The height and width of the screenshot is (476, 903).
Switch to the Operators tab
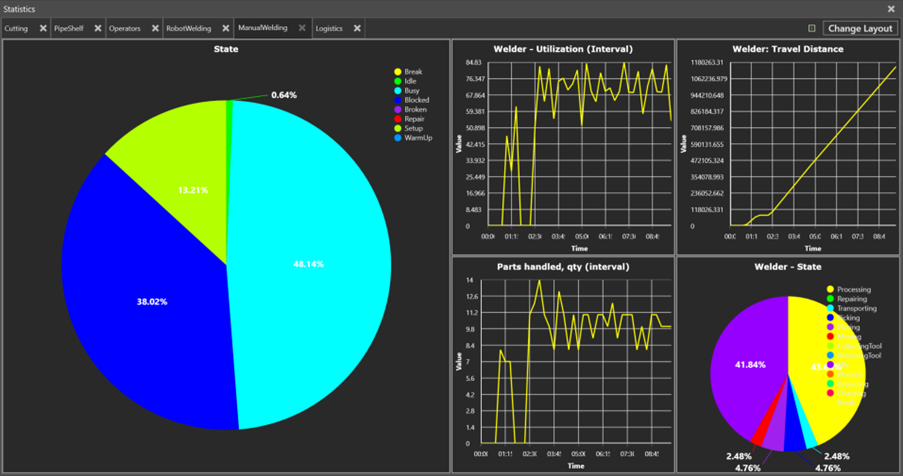(x=125, y=29)
